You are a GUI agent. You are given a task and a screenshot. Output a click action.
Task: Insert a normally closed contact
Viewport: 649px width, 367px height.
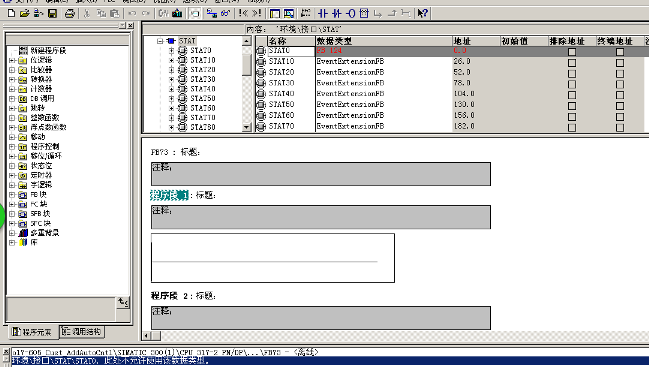tap(337, 14)
